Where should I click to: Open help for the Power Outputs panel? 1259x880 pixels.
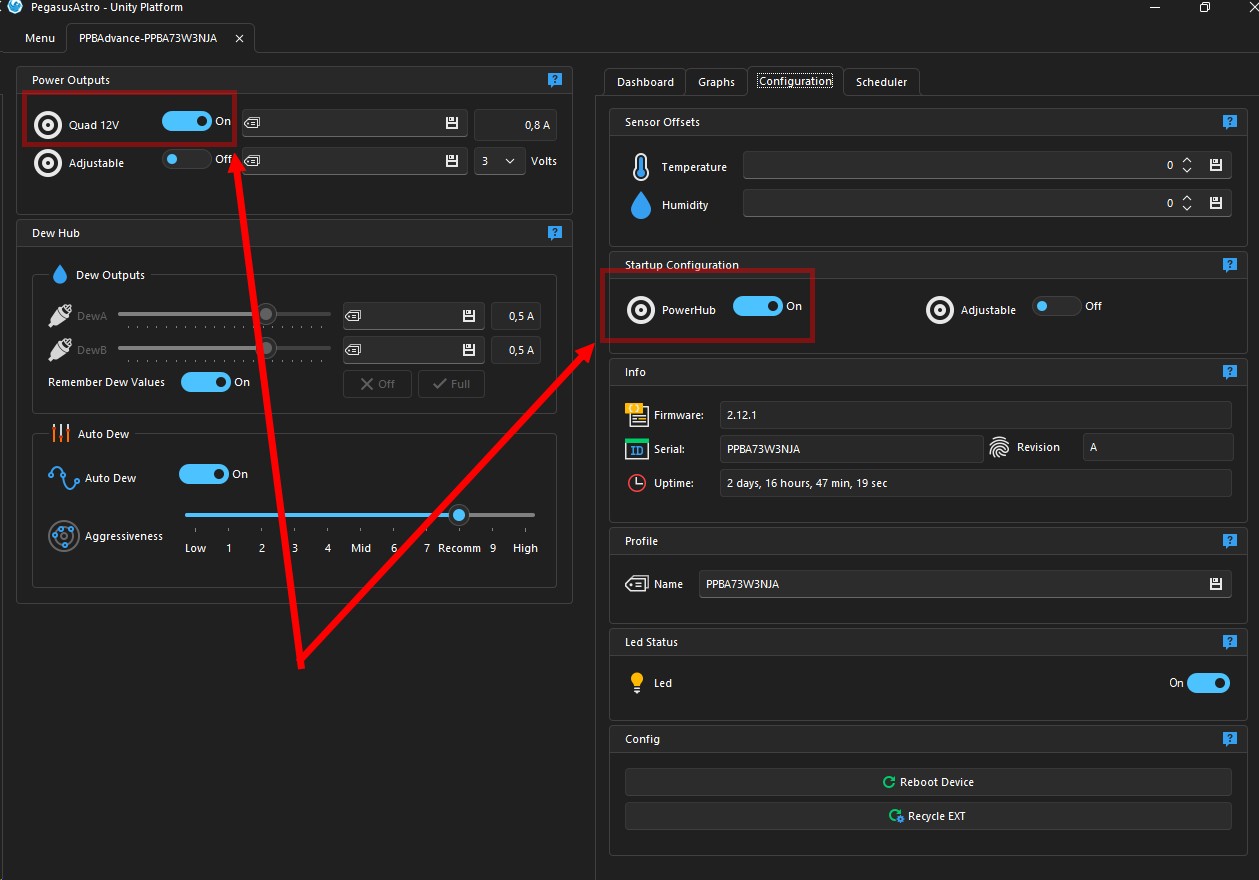click(555, 80)
